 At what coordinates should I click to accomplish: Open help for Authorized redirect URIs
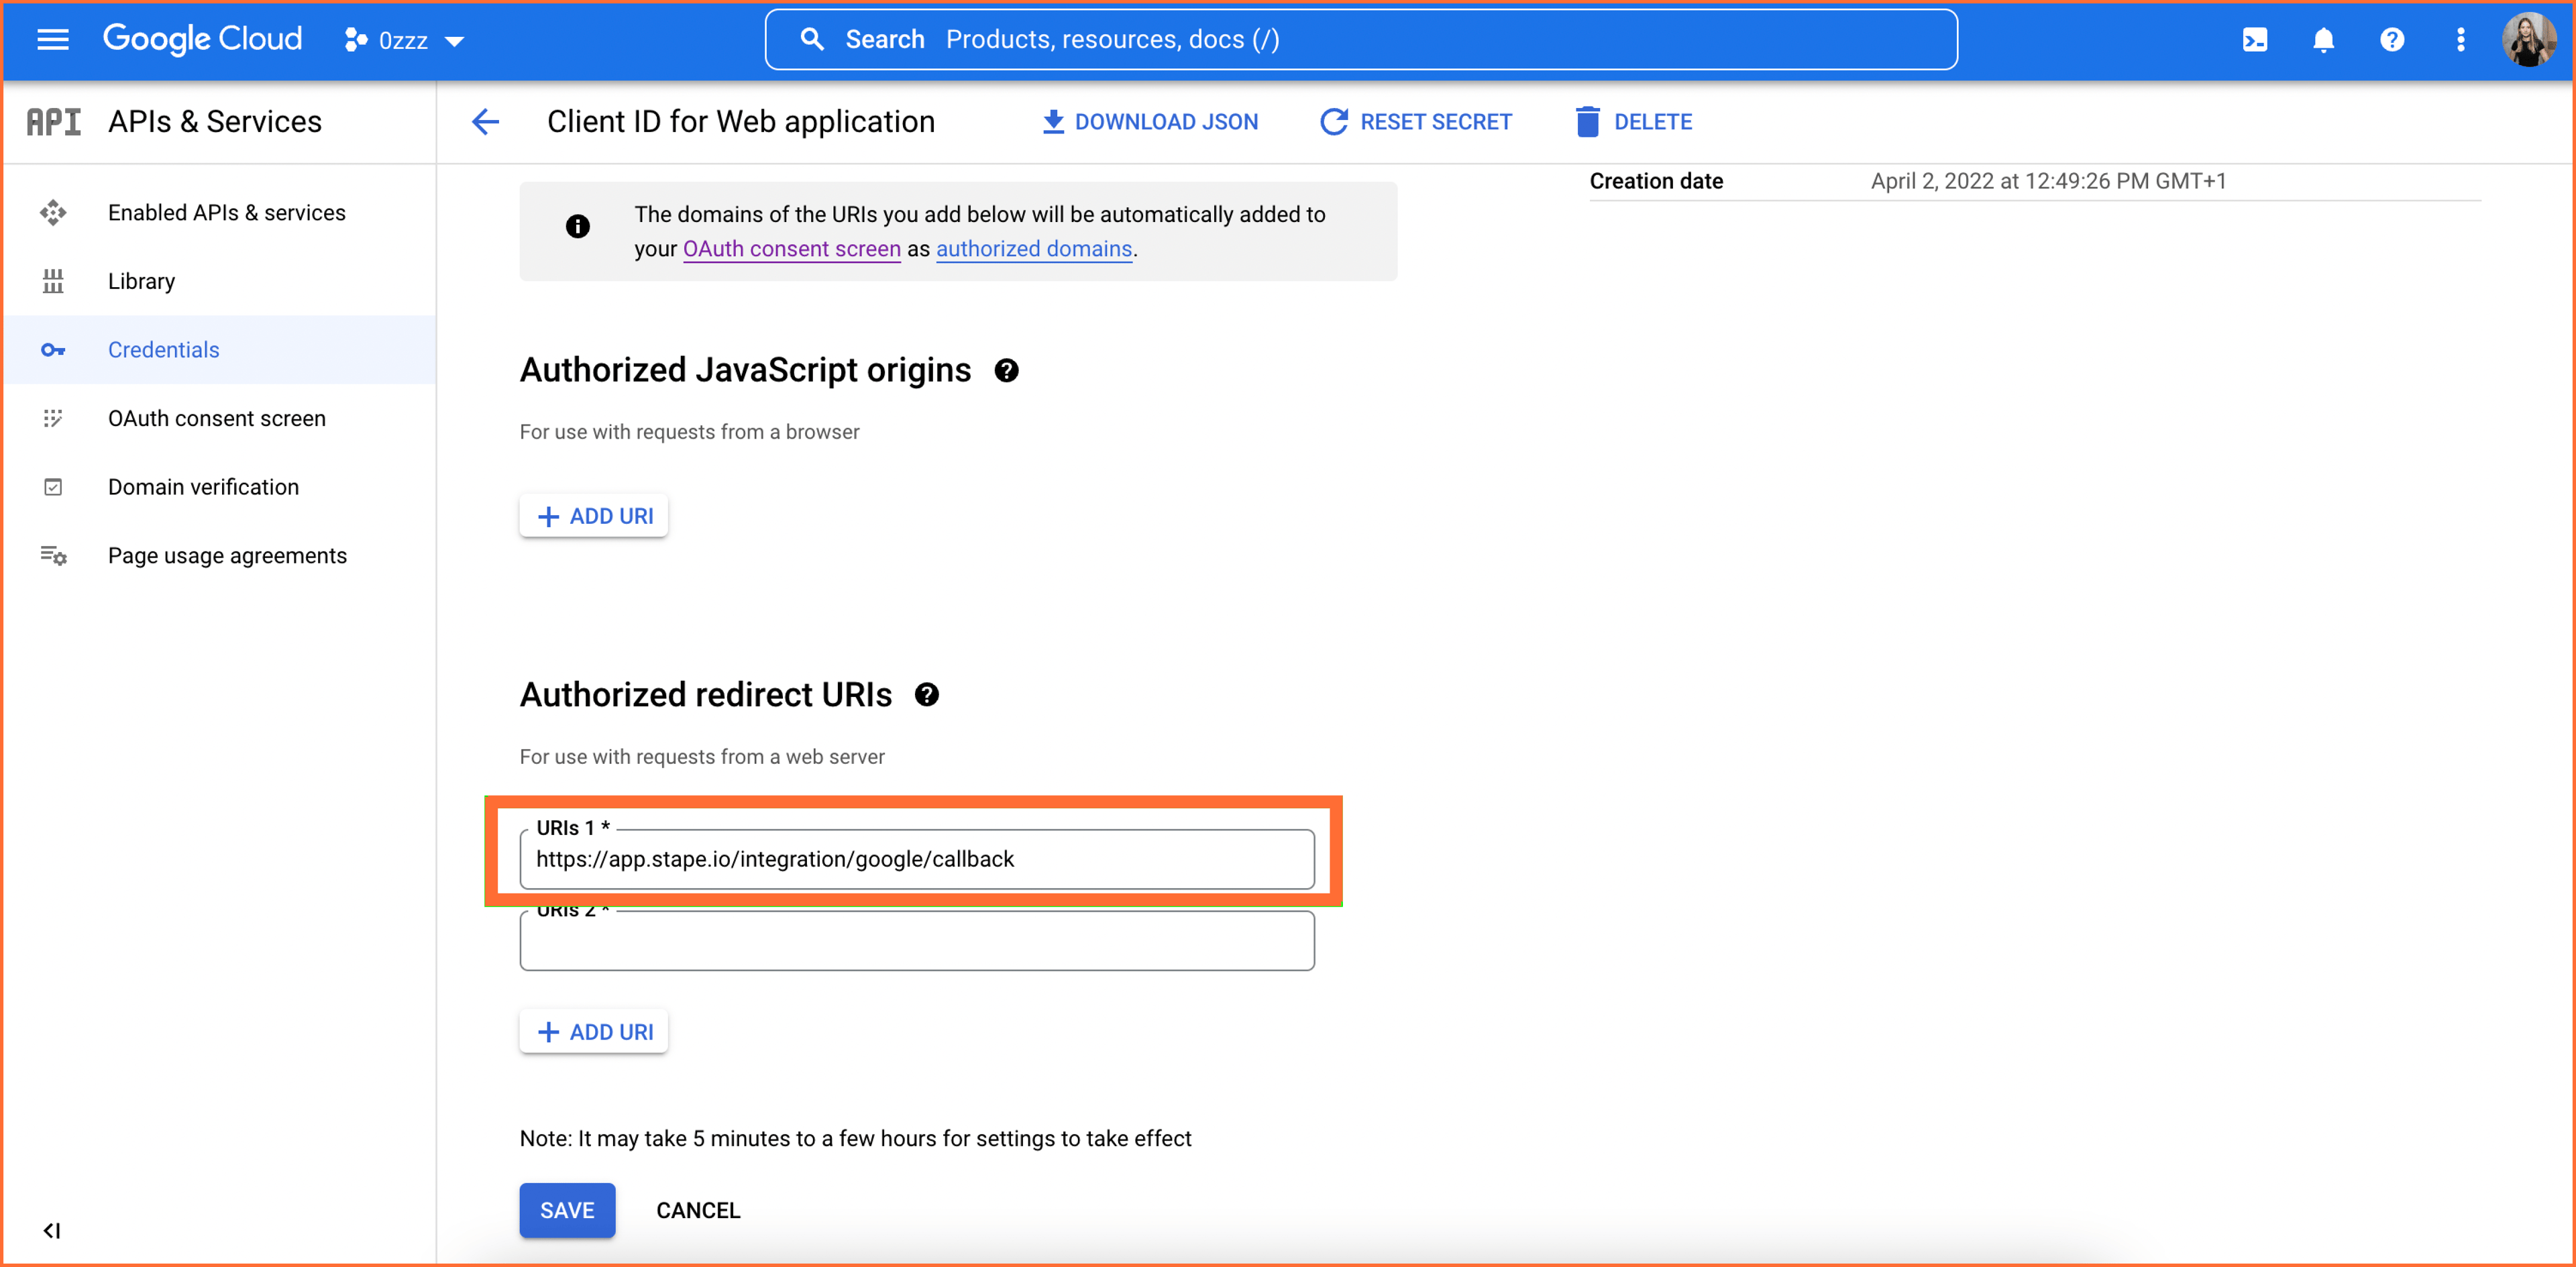926,694
